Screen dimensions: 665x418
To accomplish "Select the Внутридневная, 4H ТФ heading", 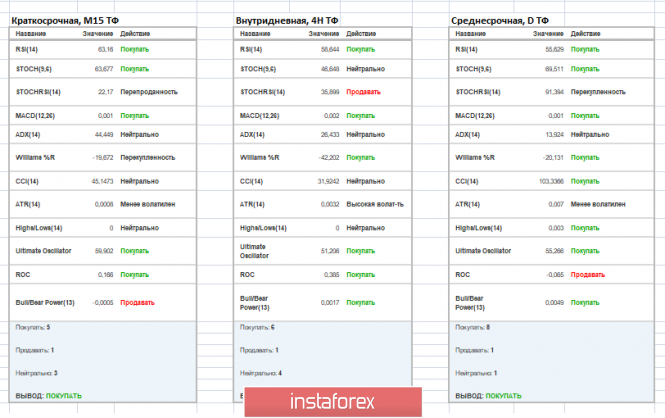I will [287, 20].
